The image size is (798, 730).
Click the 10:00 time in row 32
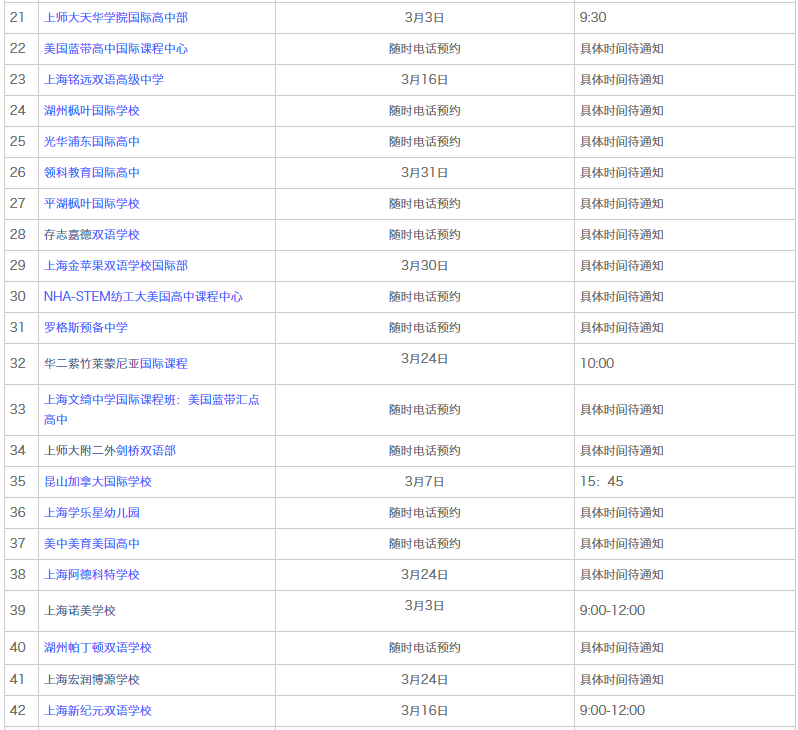pos(597,363)
